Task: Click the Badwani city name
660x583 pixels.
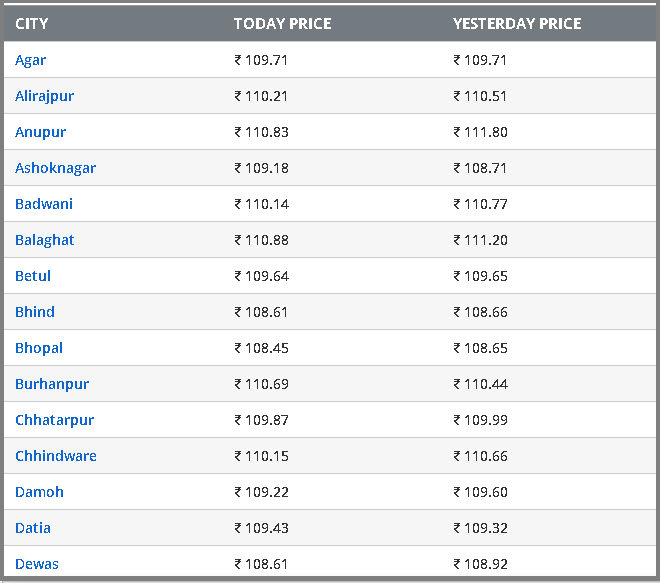Action: point(44,204)
